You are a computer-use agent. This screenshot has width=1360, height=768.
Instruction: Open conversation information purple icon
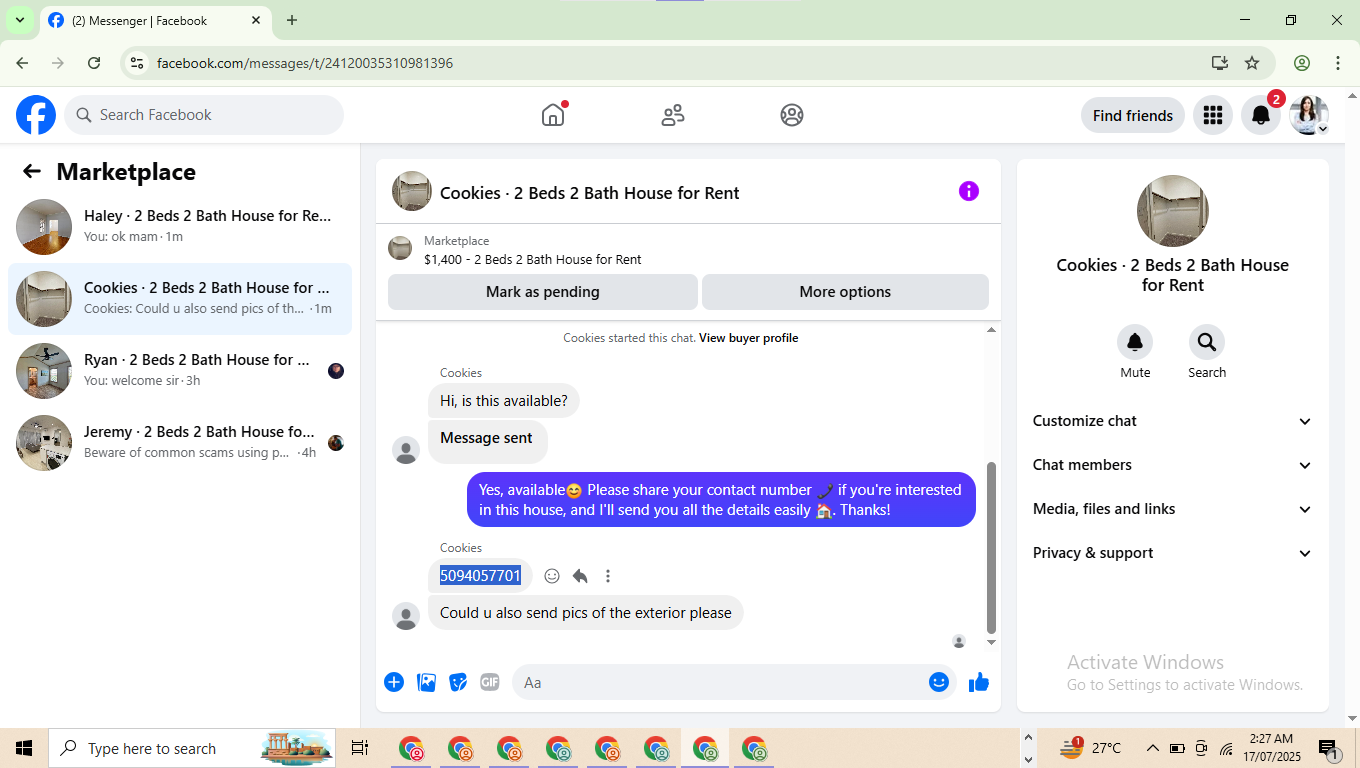click(x=969, y=191)
